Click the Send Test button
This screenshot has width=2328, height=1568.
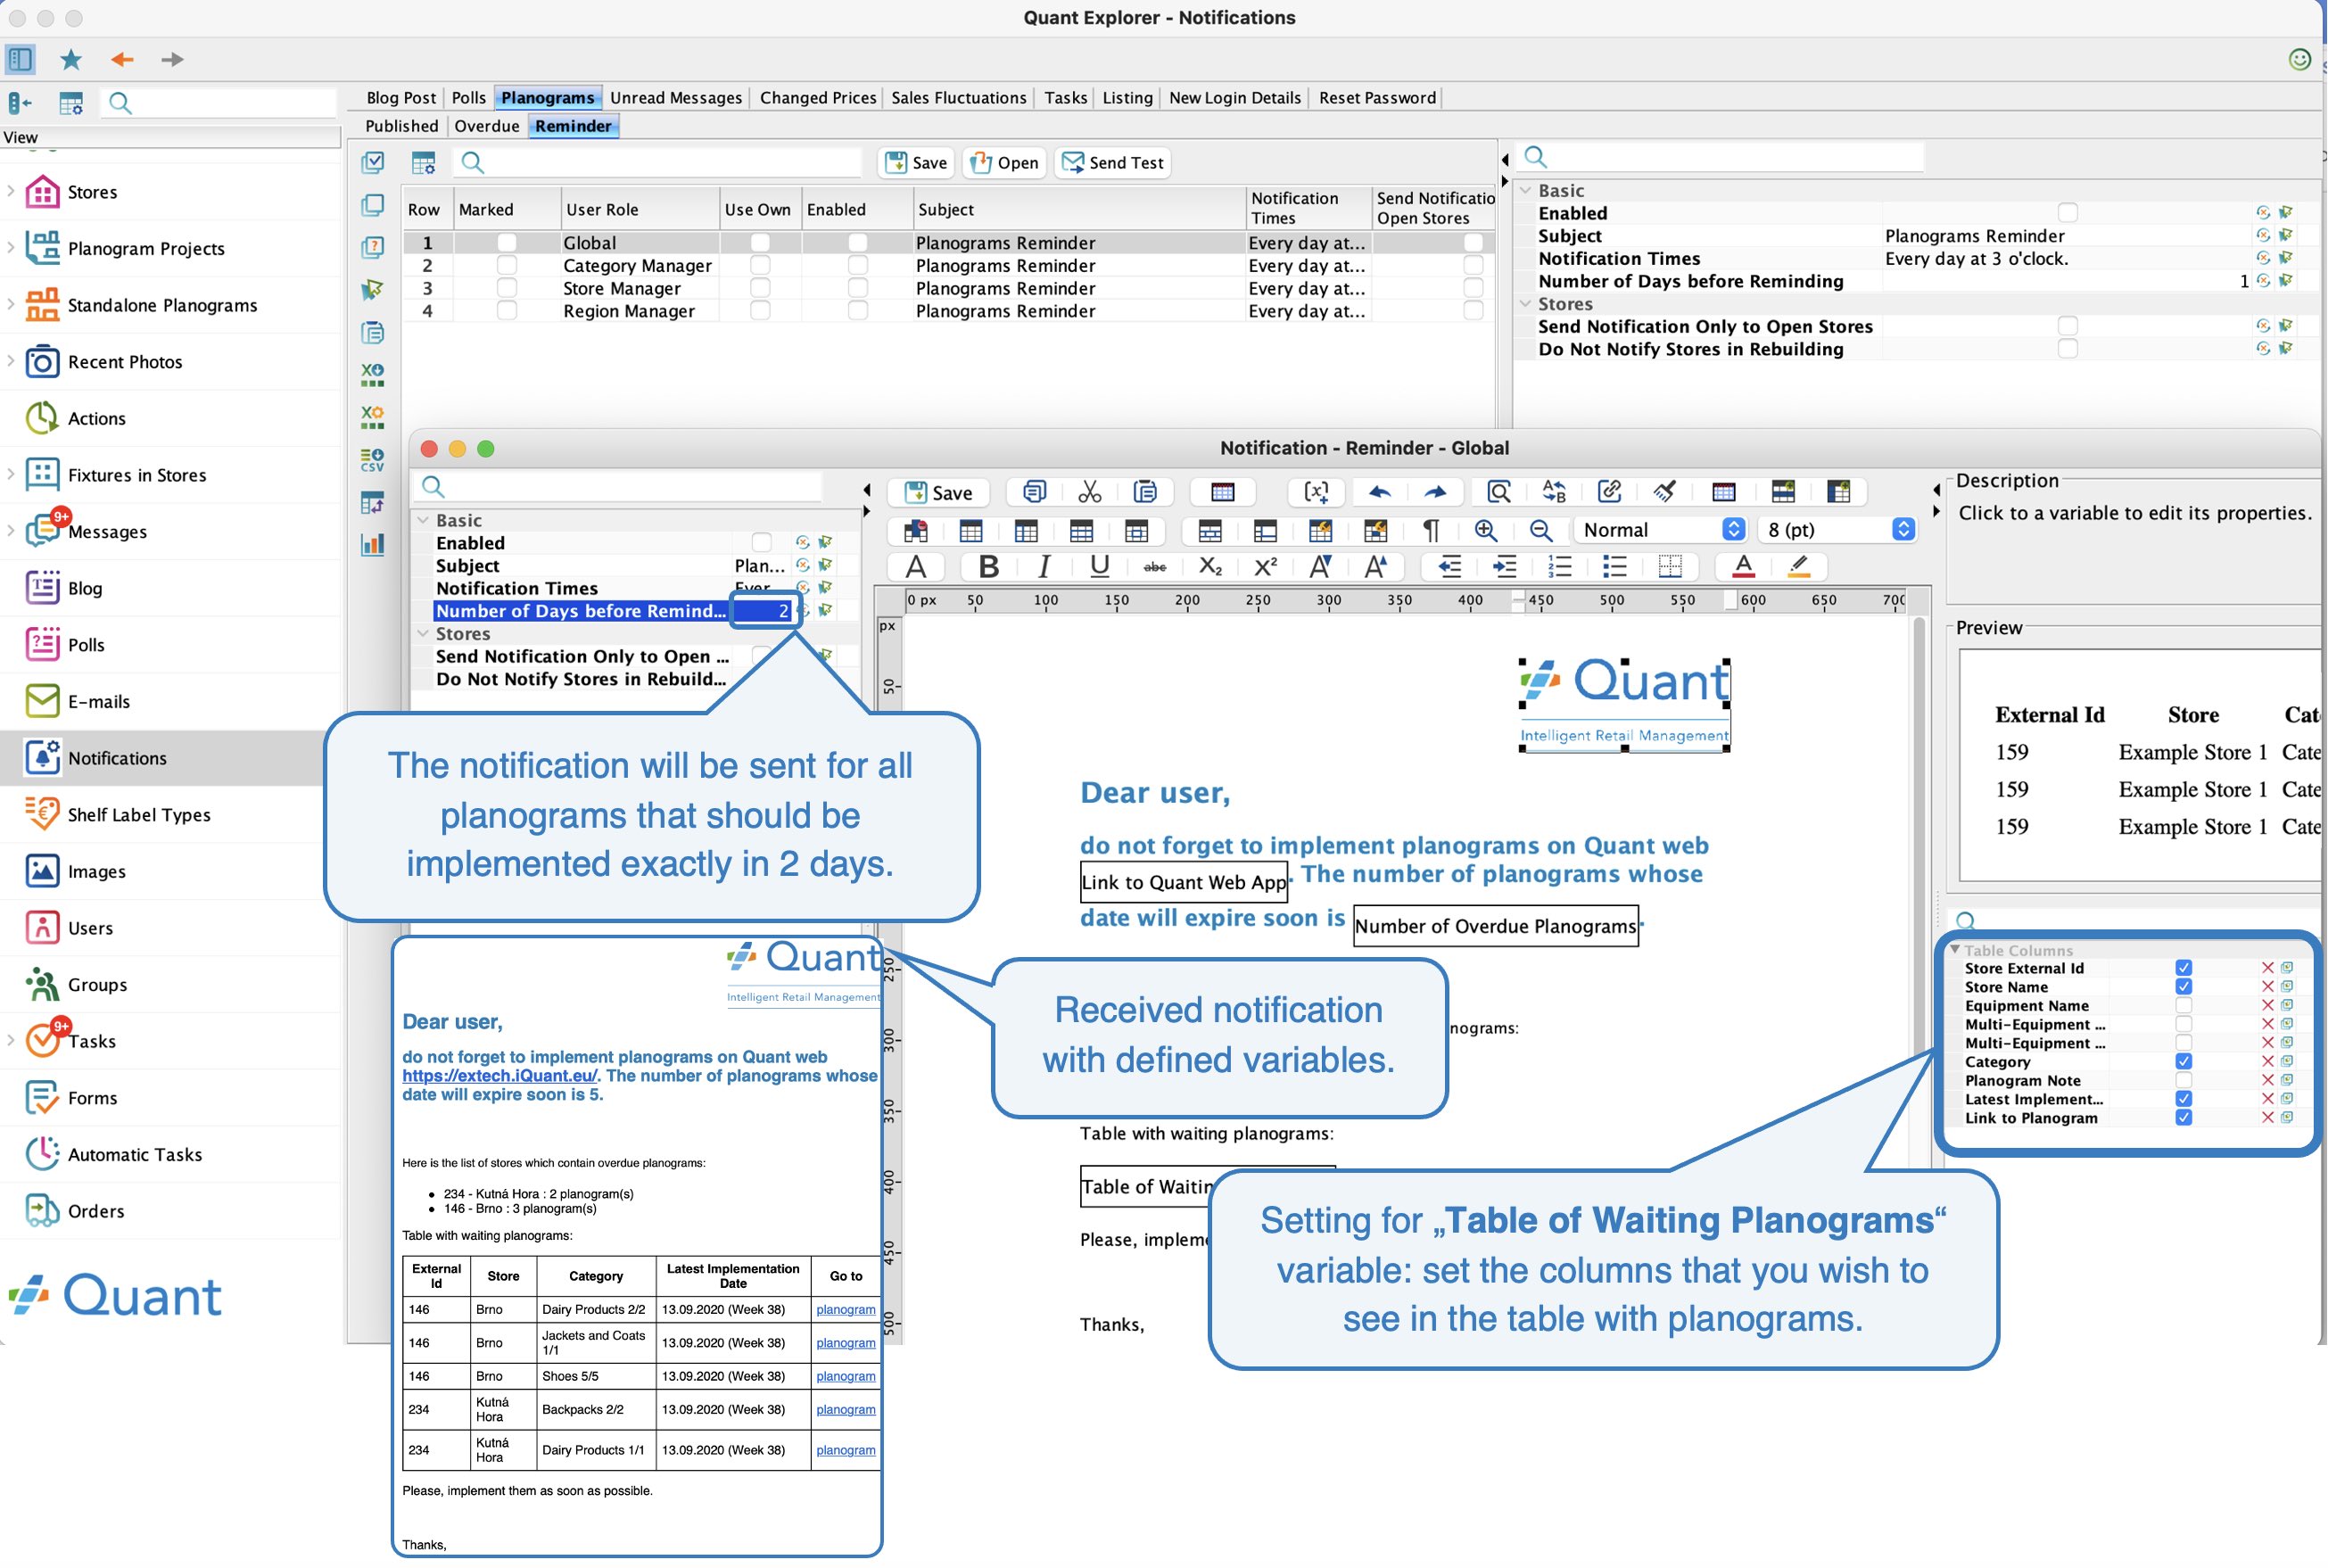tap(1112, 163)
